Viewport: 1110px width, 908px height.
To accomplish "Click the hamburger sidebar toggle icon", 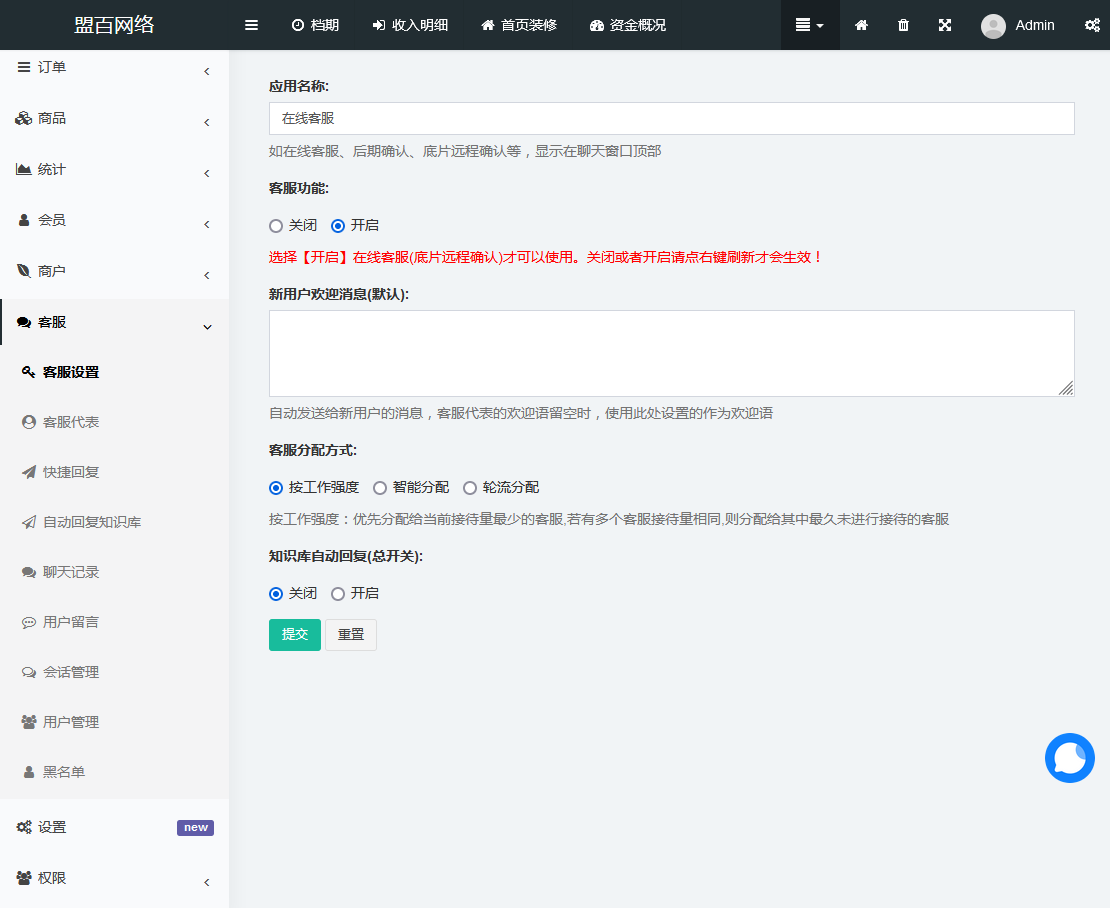I will (251, 25).
